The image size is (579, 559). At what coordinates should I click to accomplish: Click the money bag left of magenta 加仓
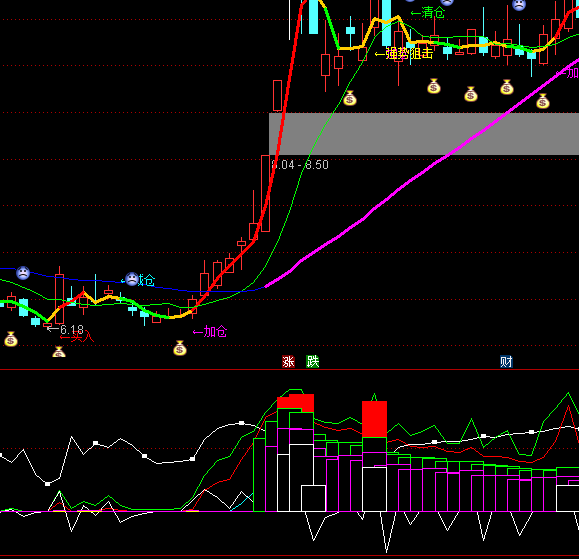click(x=180, y=348)
